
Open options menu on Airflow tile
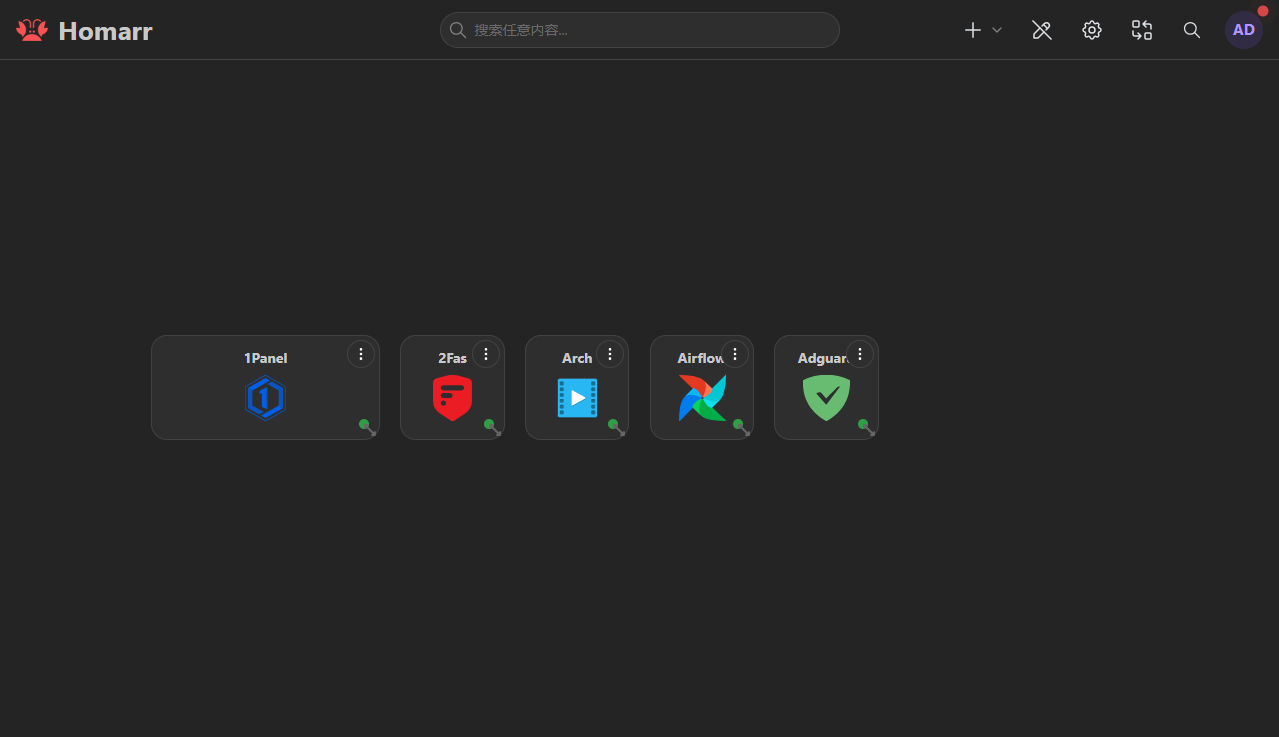tap(735, 354)
